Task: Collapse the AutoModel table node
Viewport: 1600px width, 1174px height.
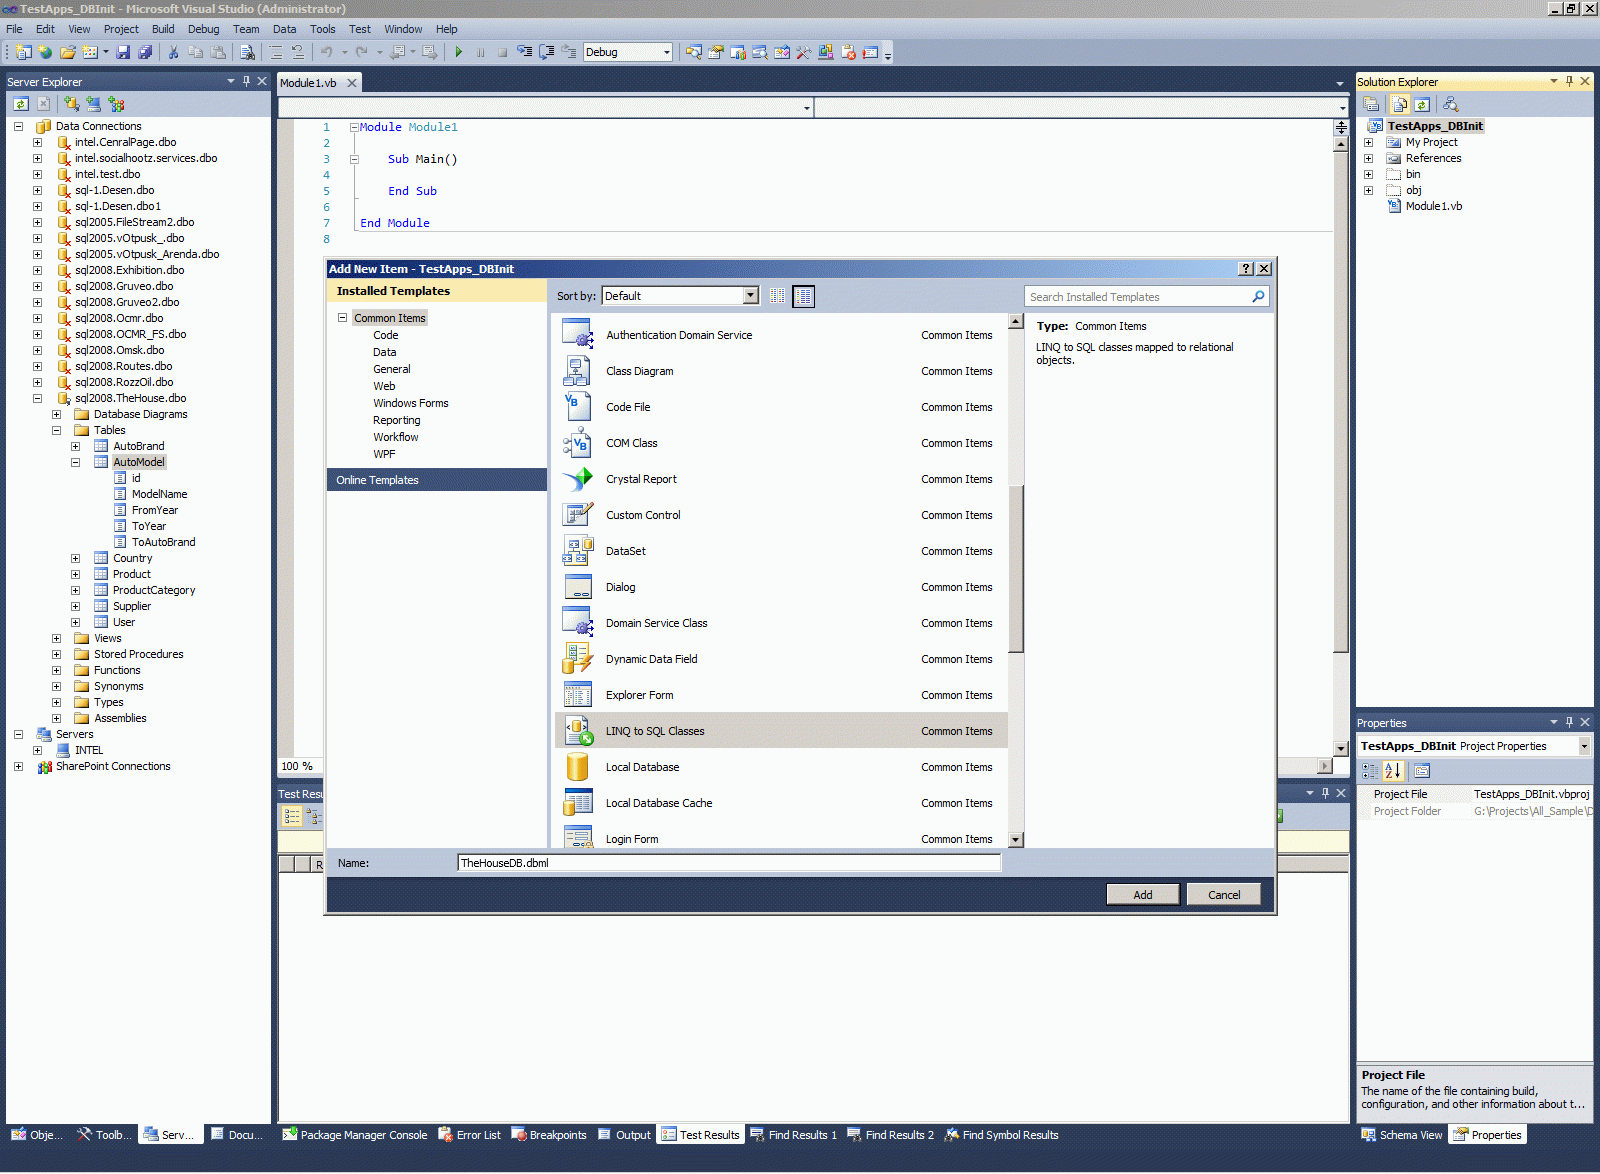Action: (75, 462)
